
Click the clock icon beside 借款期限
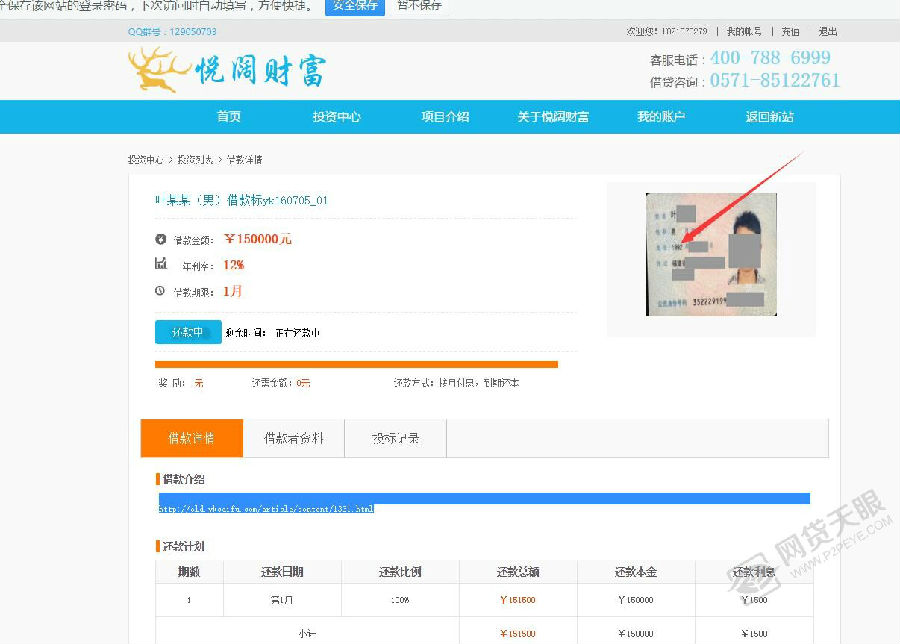coord(162,293)
